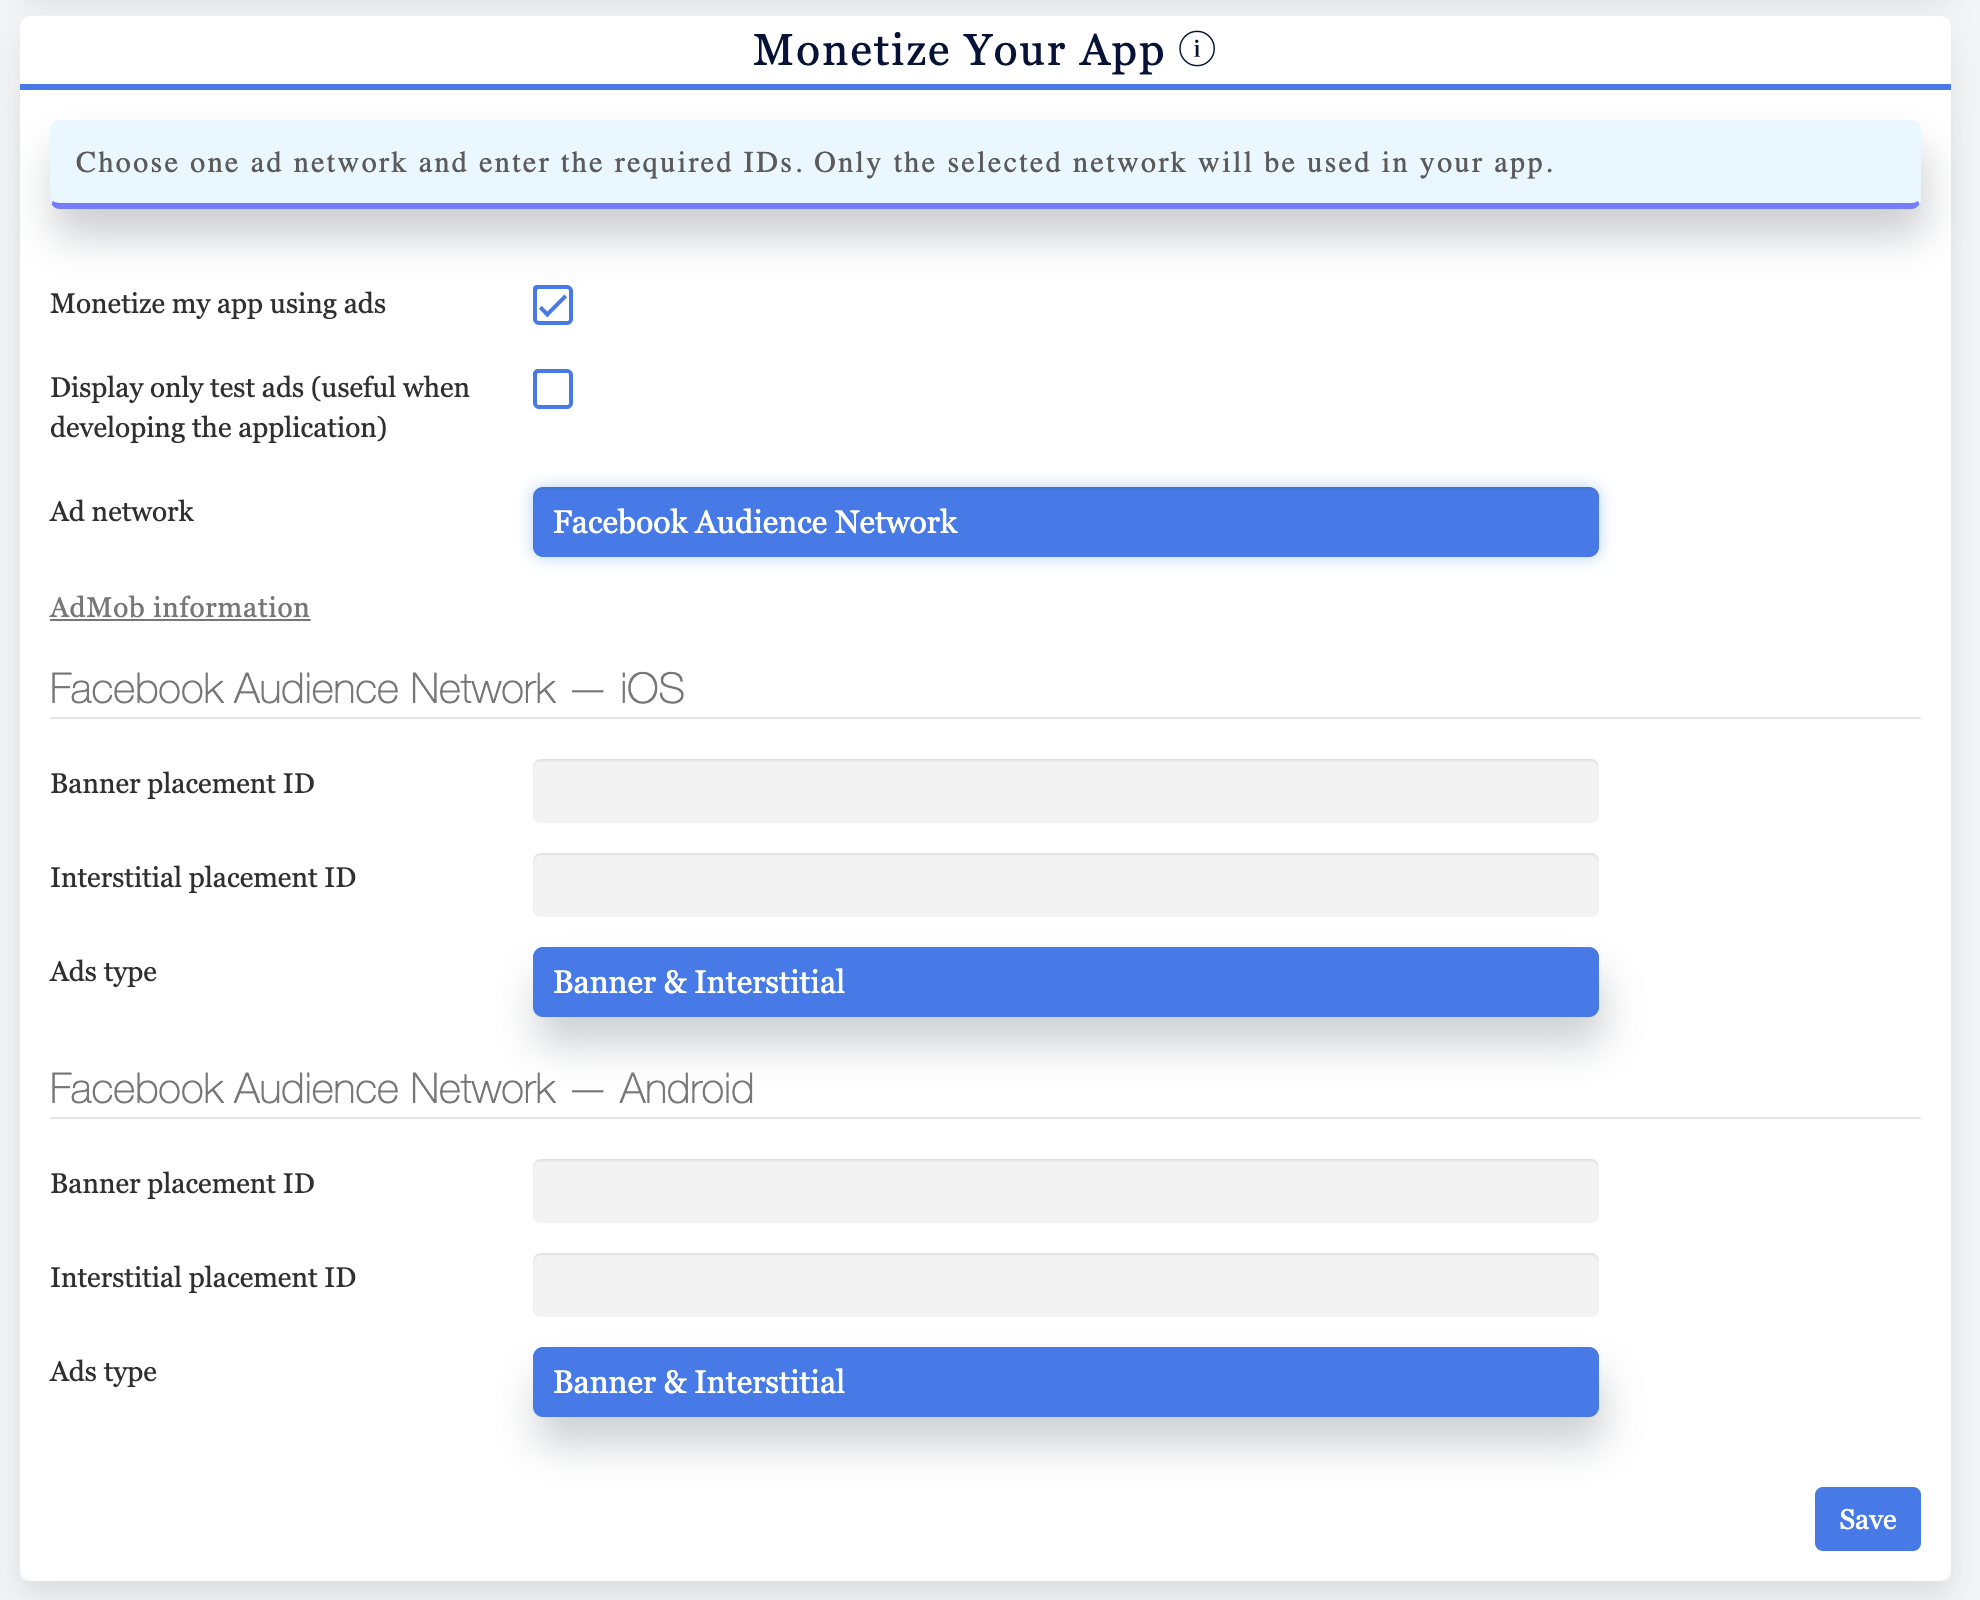This screenshot has height=1600, width=1980.
Task: Click the Android Interstitial placement ID input
Action: point(1065,1285)
